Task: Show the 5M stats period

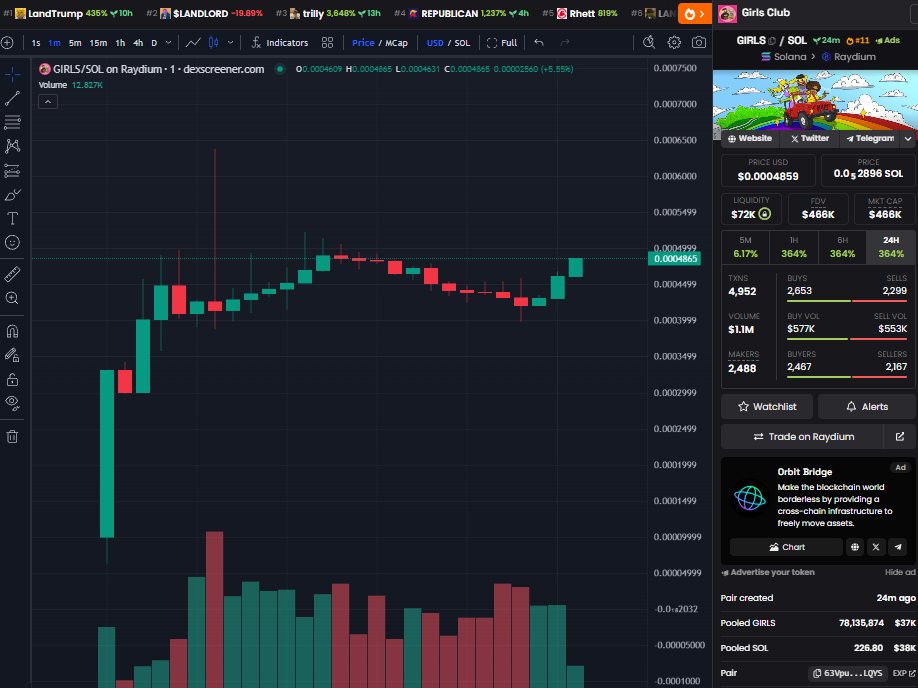Action: [x=745, y=247]
